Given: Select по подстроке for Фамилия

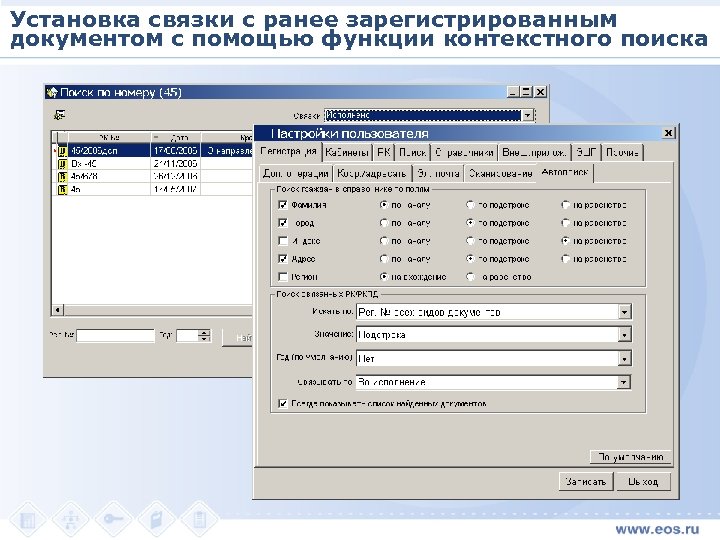Looking at the screenshot, I should pos(470,205).
